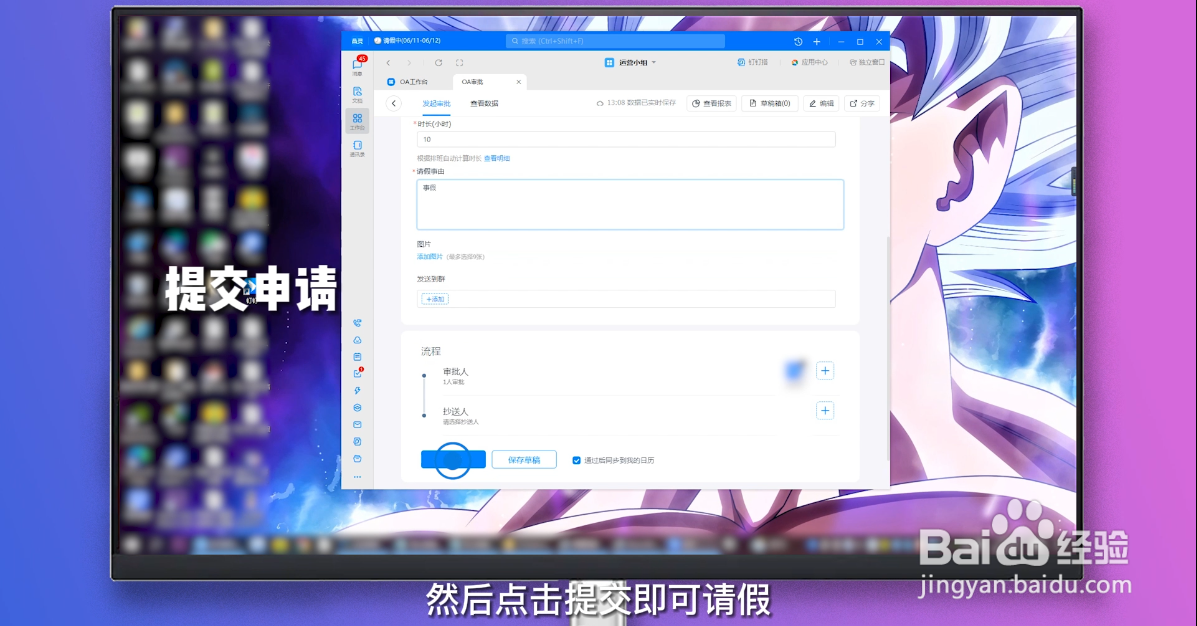Viewport: 1197px width, 626px height.
Task: Open the 文档 documents sidebar icon
Action: pos(357,94)
